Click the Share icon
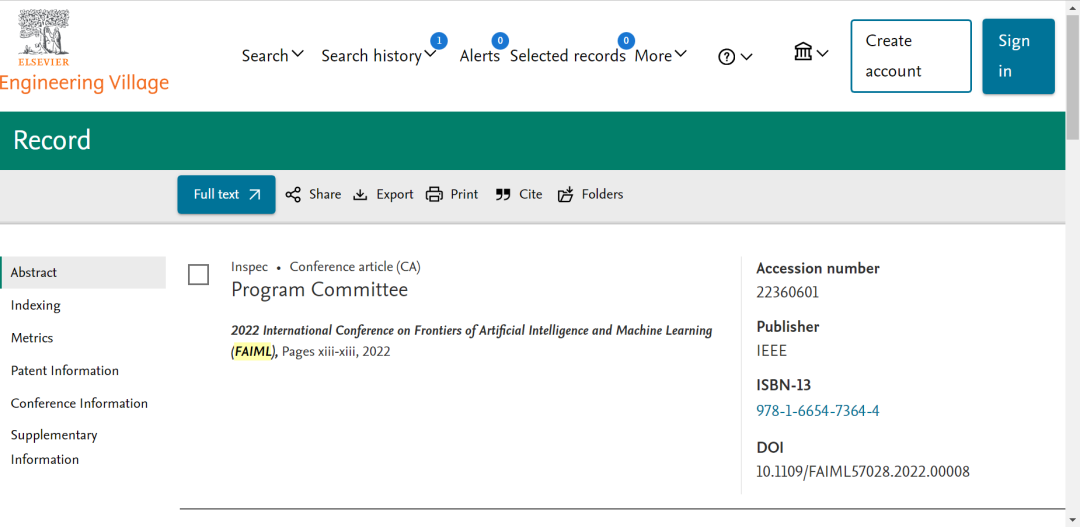The image size is (1080, 527). click(x=293, y=195)
